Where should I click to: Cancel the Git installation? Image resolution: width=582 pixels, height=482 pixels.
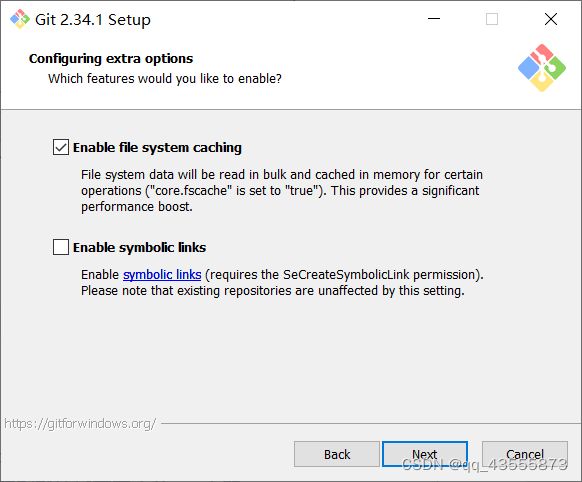(525, 454)
